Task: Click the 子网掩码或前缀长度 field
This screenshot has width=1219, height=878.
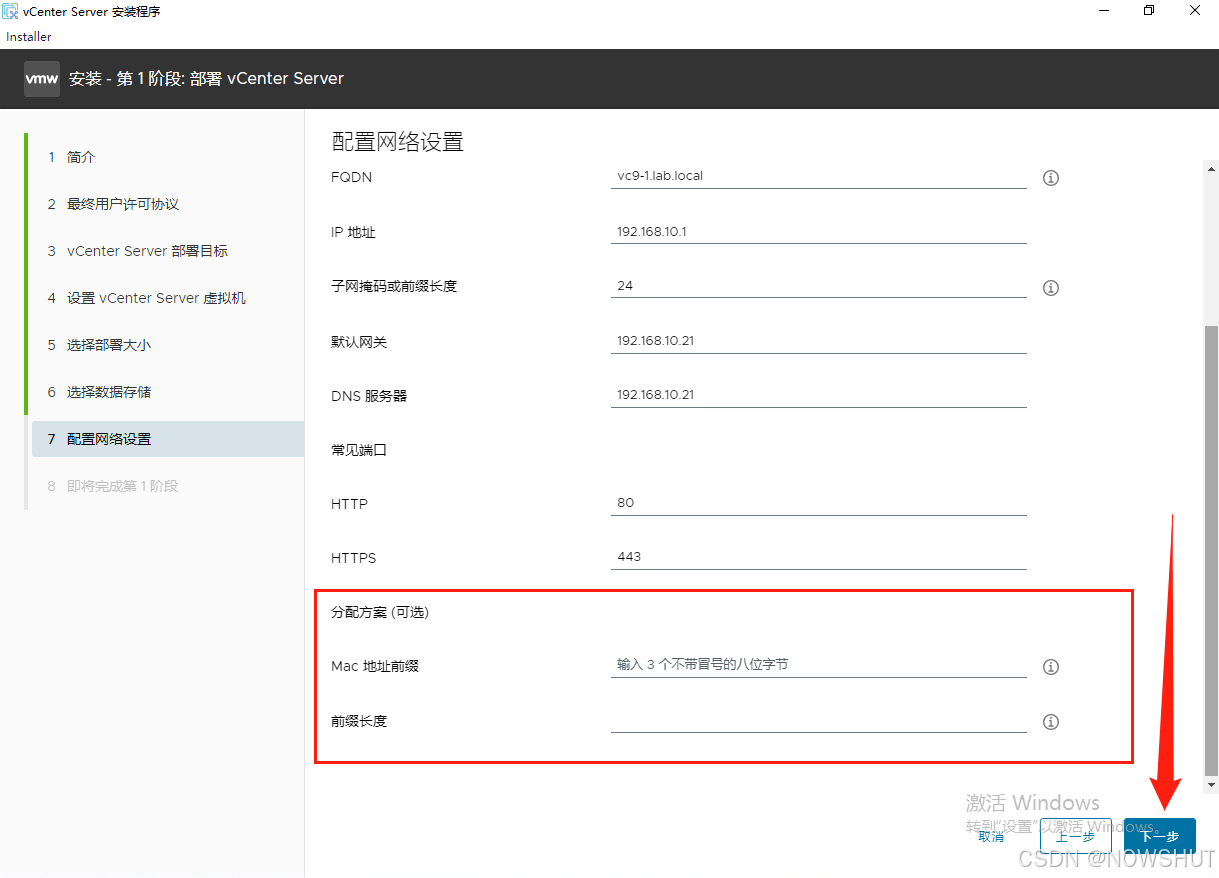Action: coord(819,286)
